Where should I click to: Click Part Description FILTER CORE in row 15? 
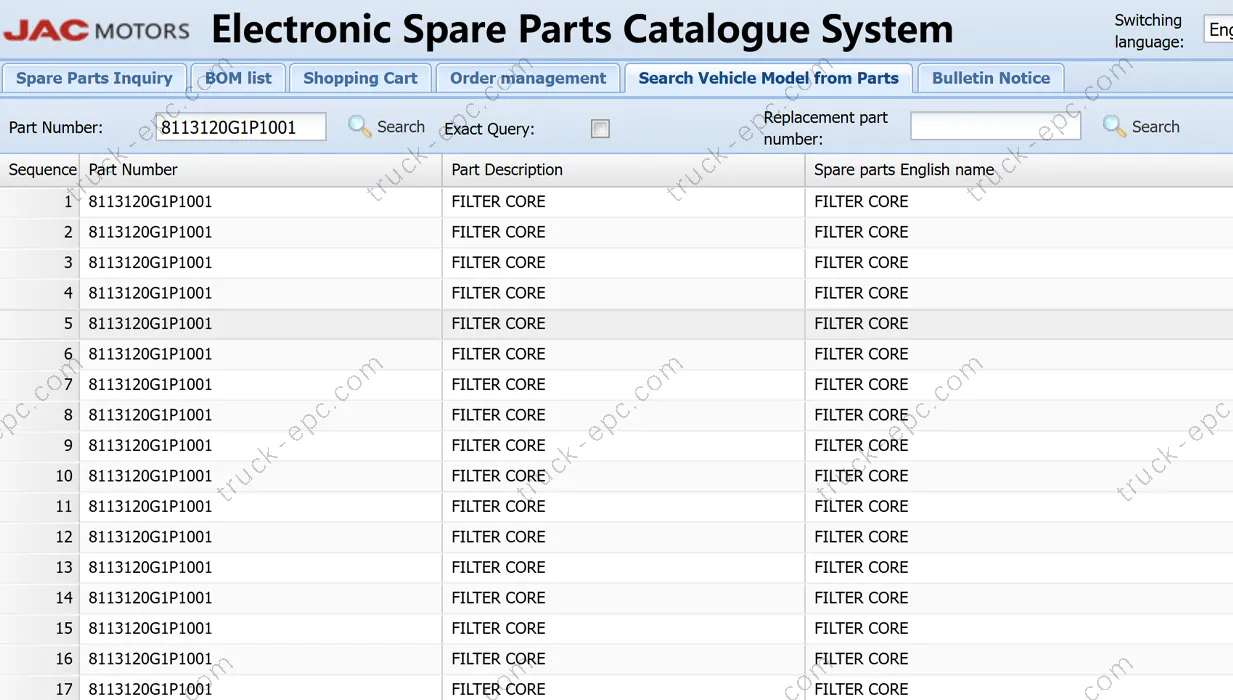coord(498,629)
